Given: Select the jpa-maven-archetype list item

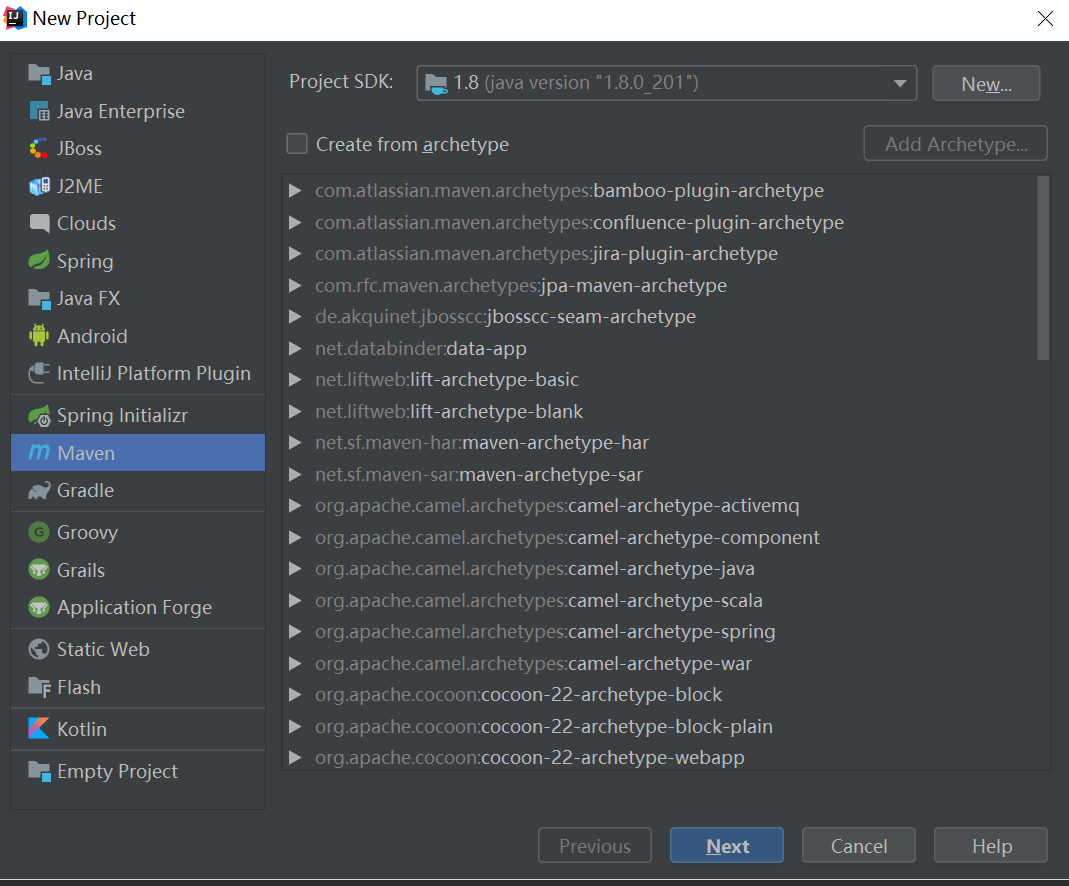Looking at the screenshot, I should pyautogui.click(x=633, y=285).
